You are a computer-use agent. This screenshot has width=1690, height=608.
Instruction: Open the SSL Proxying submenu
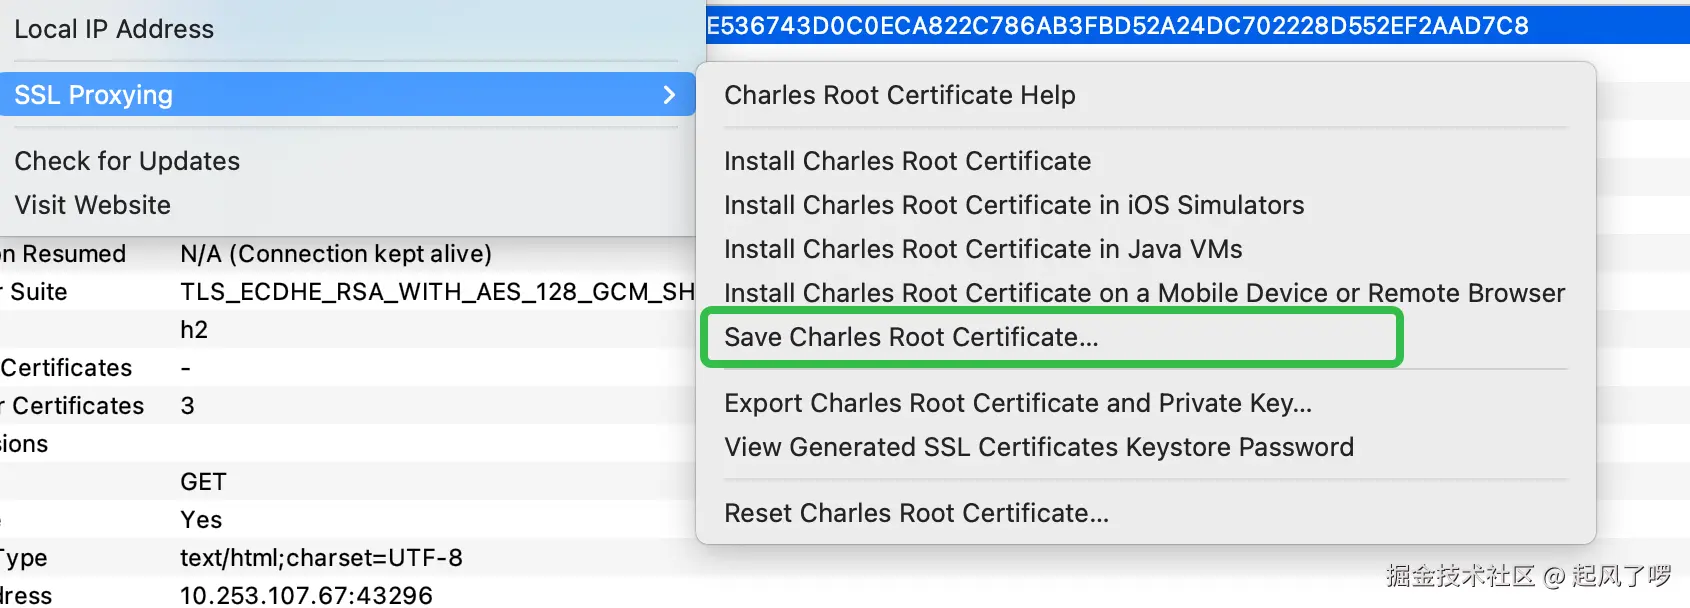coord(347,95)
